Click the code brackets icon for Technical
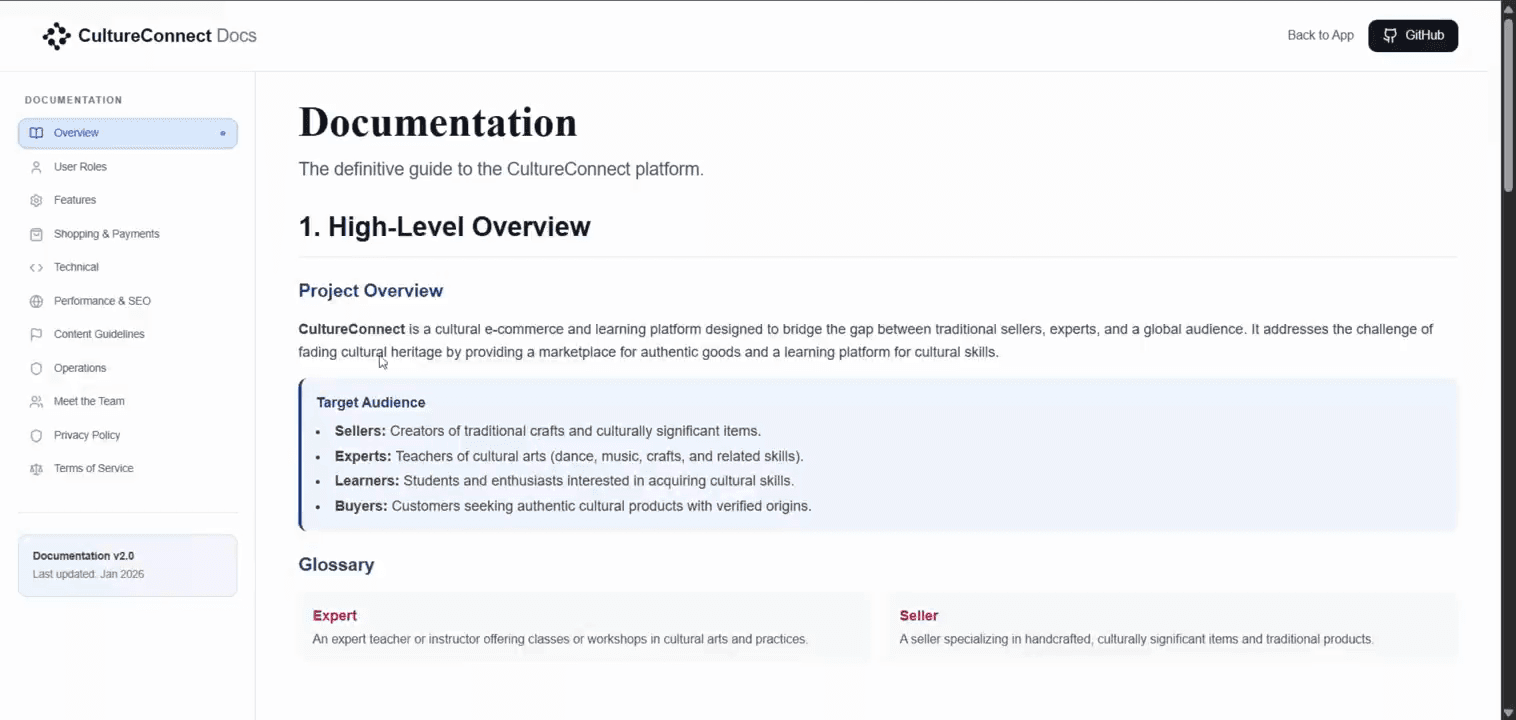 point(36,267)
